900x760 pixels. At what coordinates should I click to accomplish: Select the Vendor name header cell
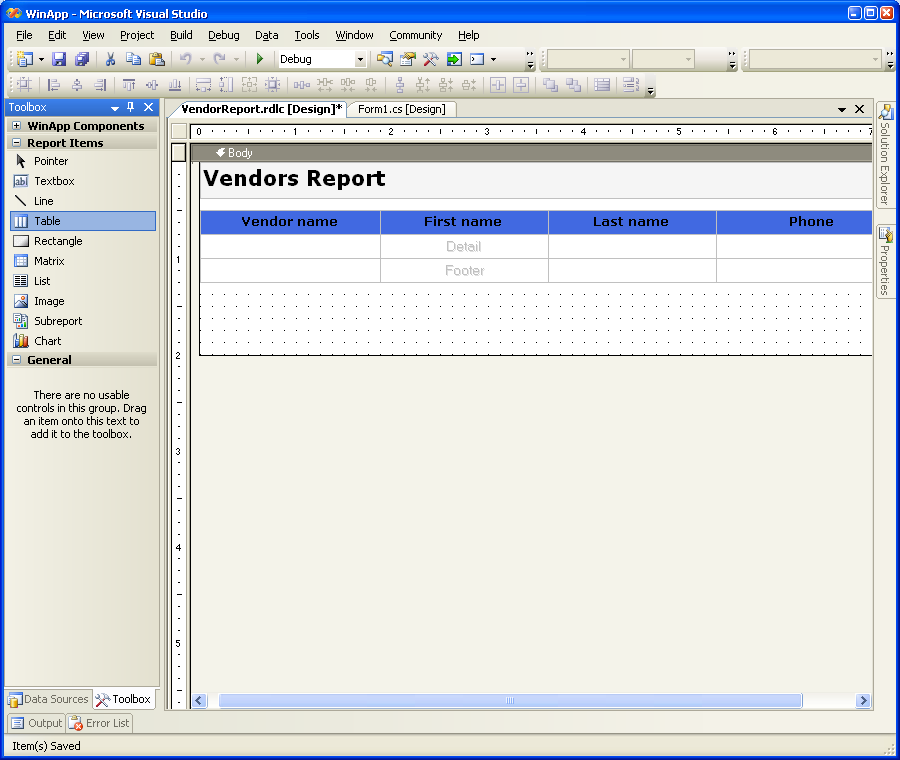(x=290, y=222)
